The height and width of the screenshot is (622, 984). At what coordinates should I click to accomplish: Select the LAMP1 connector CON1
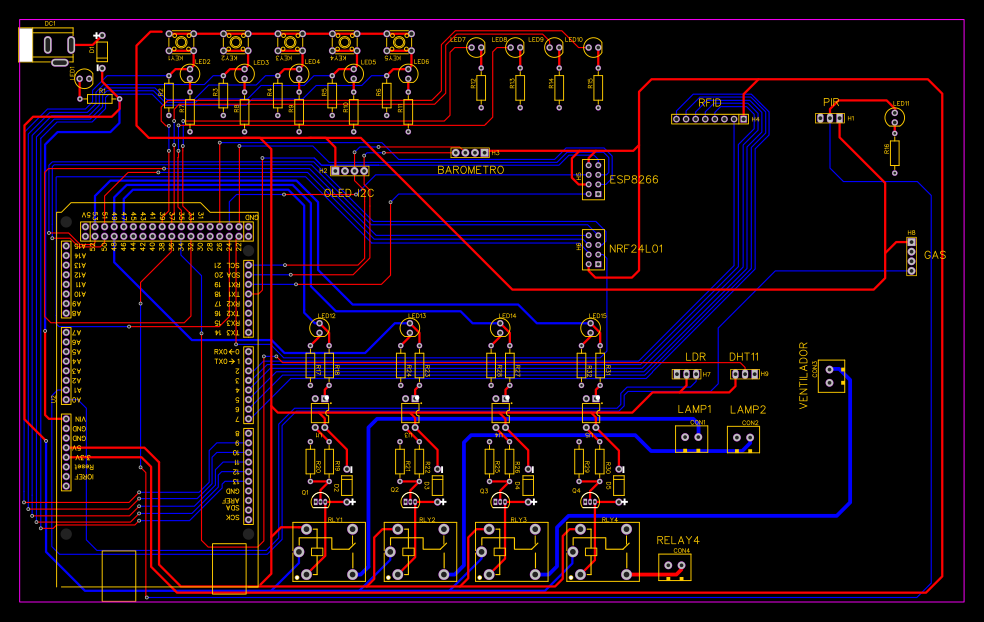pos(692,440)
